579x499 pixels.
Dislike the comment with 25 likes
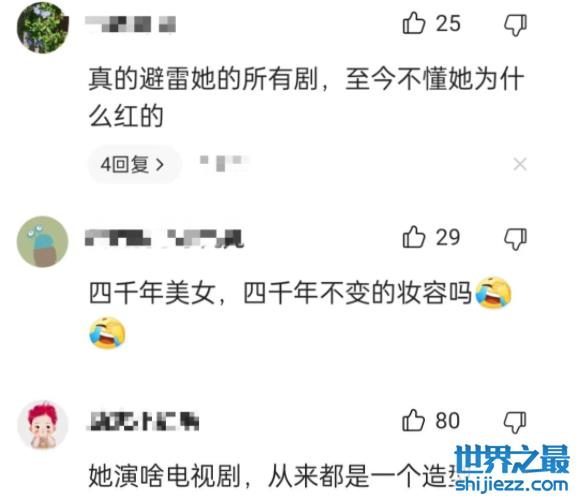(515, 25)
